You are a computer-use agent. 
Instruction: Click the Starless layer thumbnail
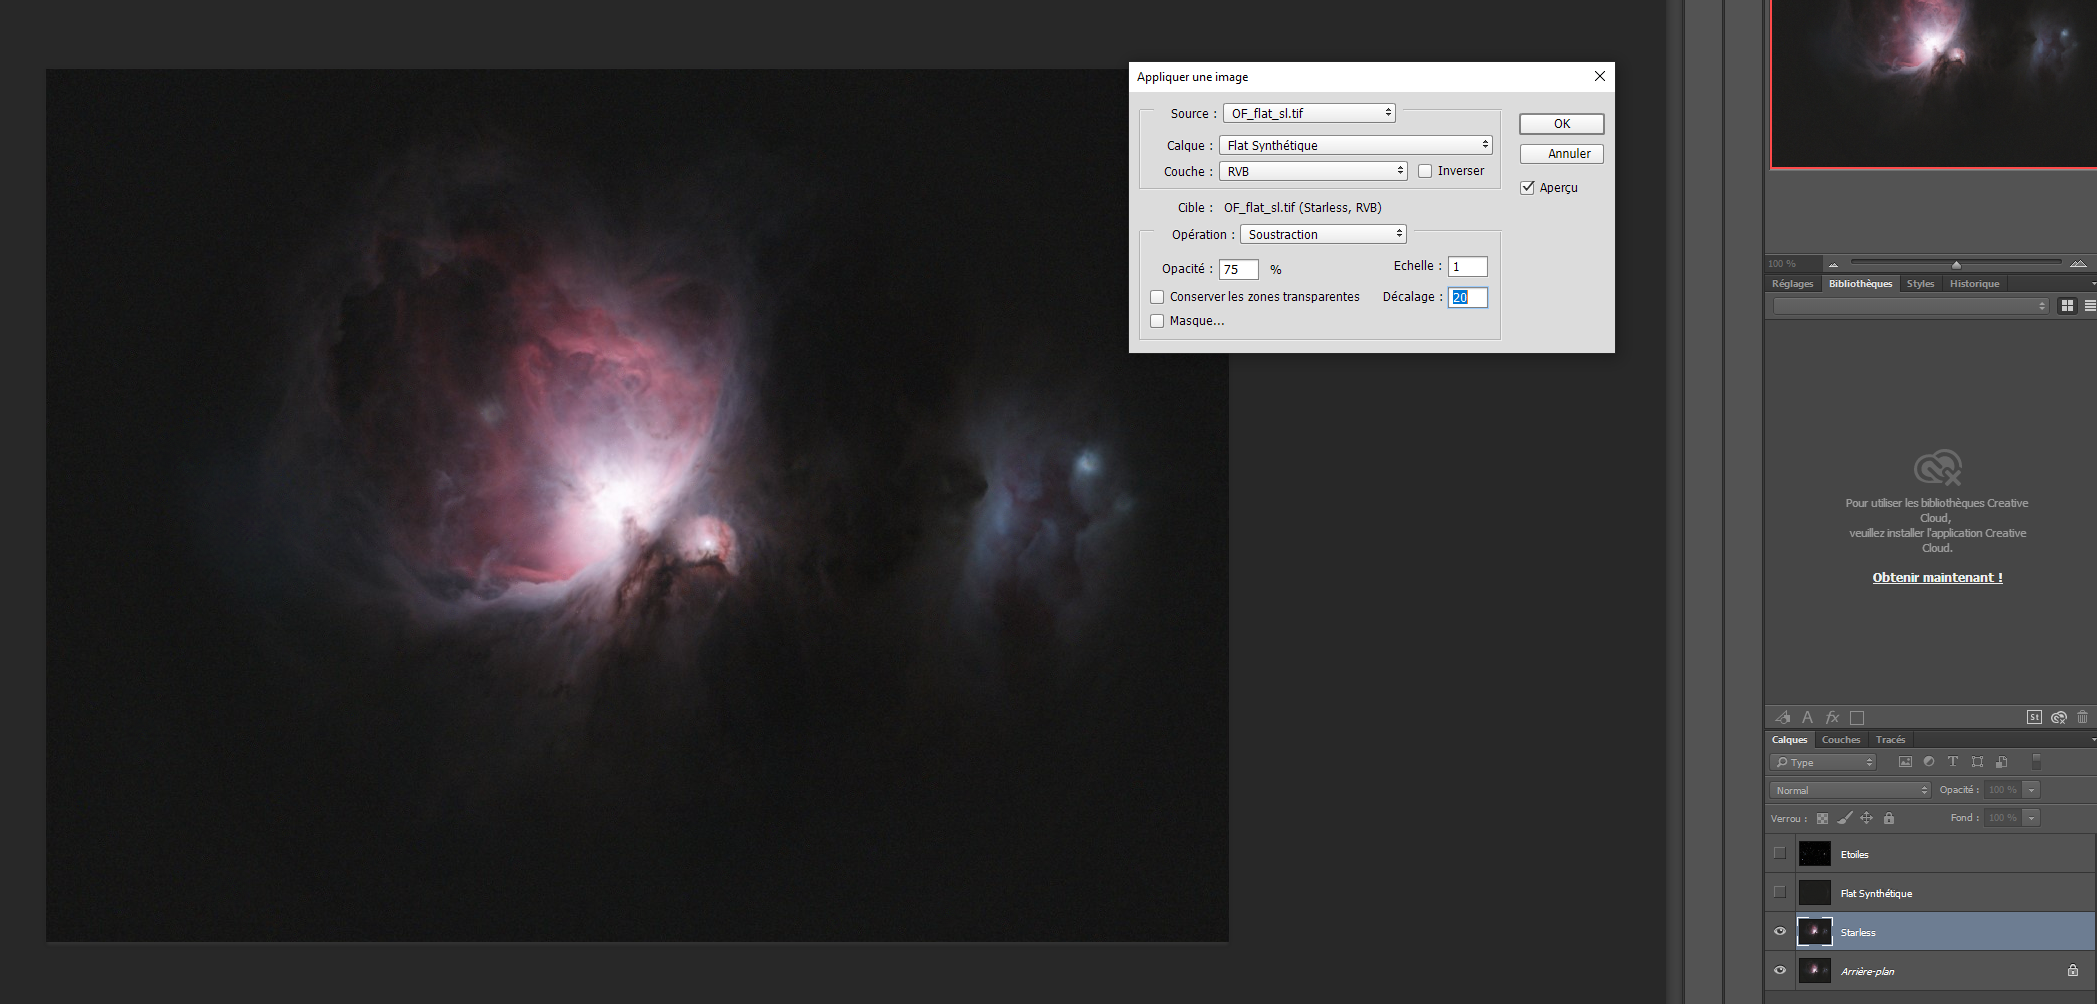1814,931
